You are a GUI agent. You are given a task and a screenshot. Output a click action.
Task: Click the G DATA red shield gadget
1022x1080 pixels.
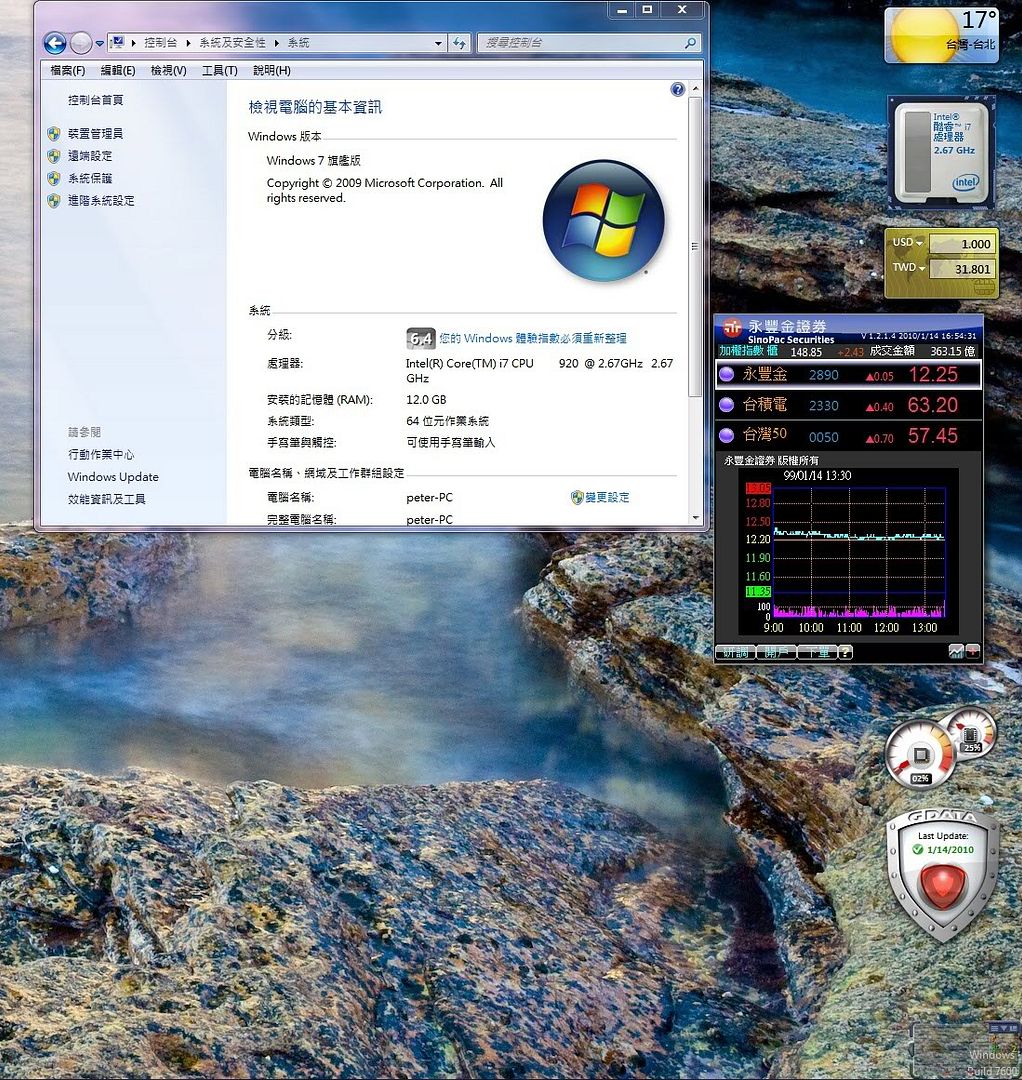pyautogui.click(x=943, y=875)
